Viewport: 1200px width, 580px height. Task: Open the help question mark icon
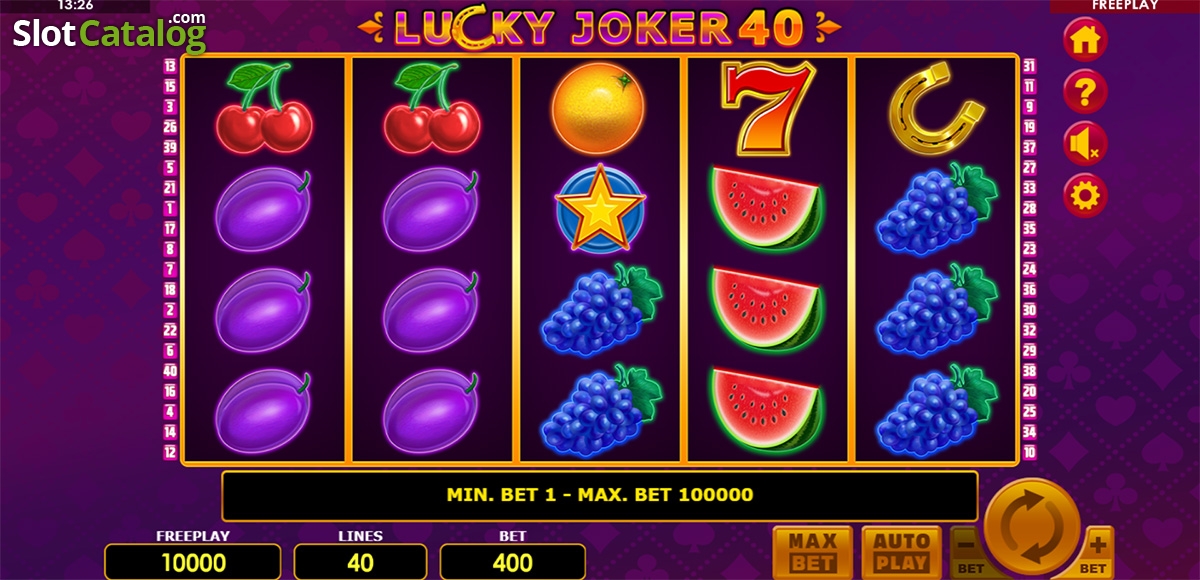(x=1085, y=92)
